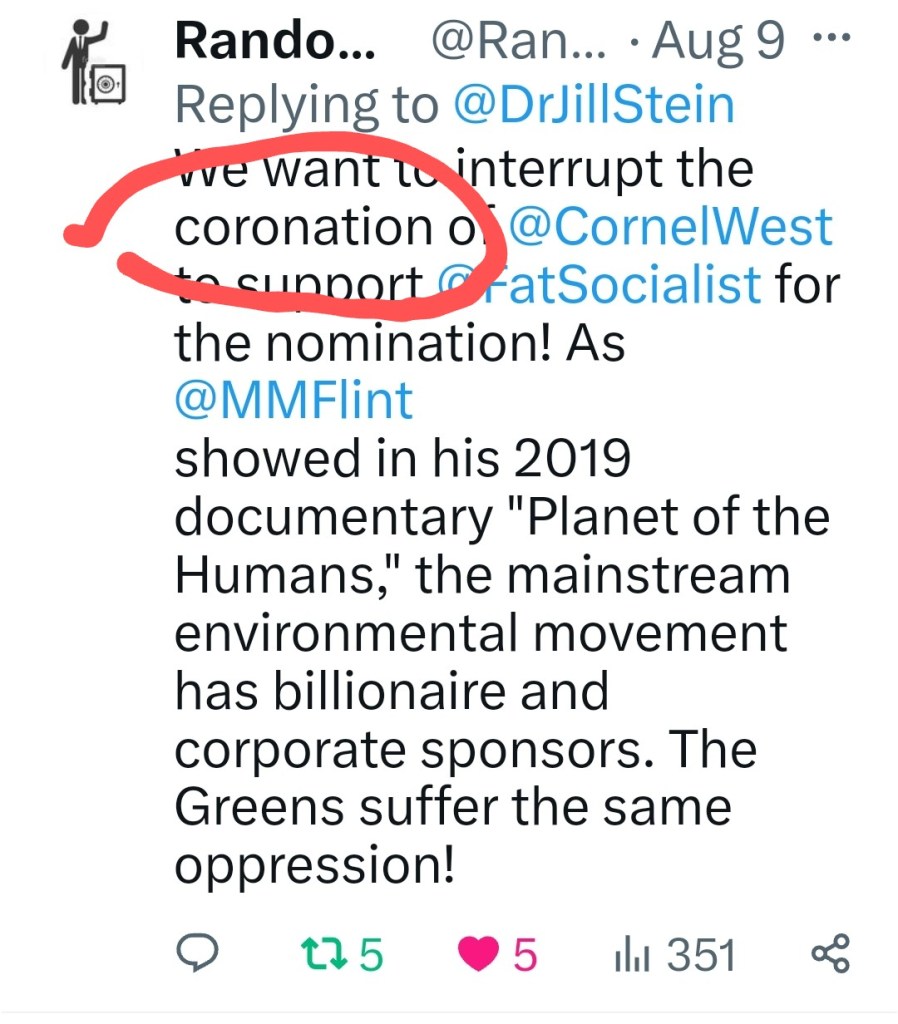Image resolution: width=898 pixels, height=1024 pixels.
Task: Click the share icon
Action: pyautogui.click(x=831, y=954)
